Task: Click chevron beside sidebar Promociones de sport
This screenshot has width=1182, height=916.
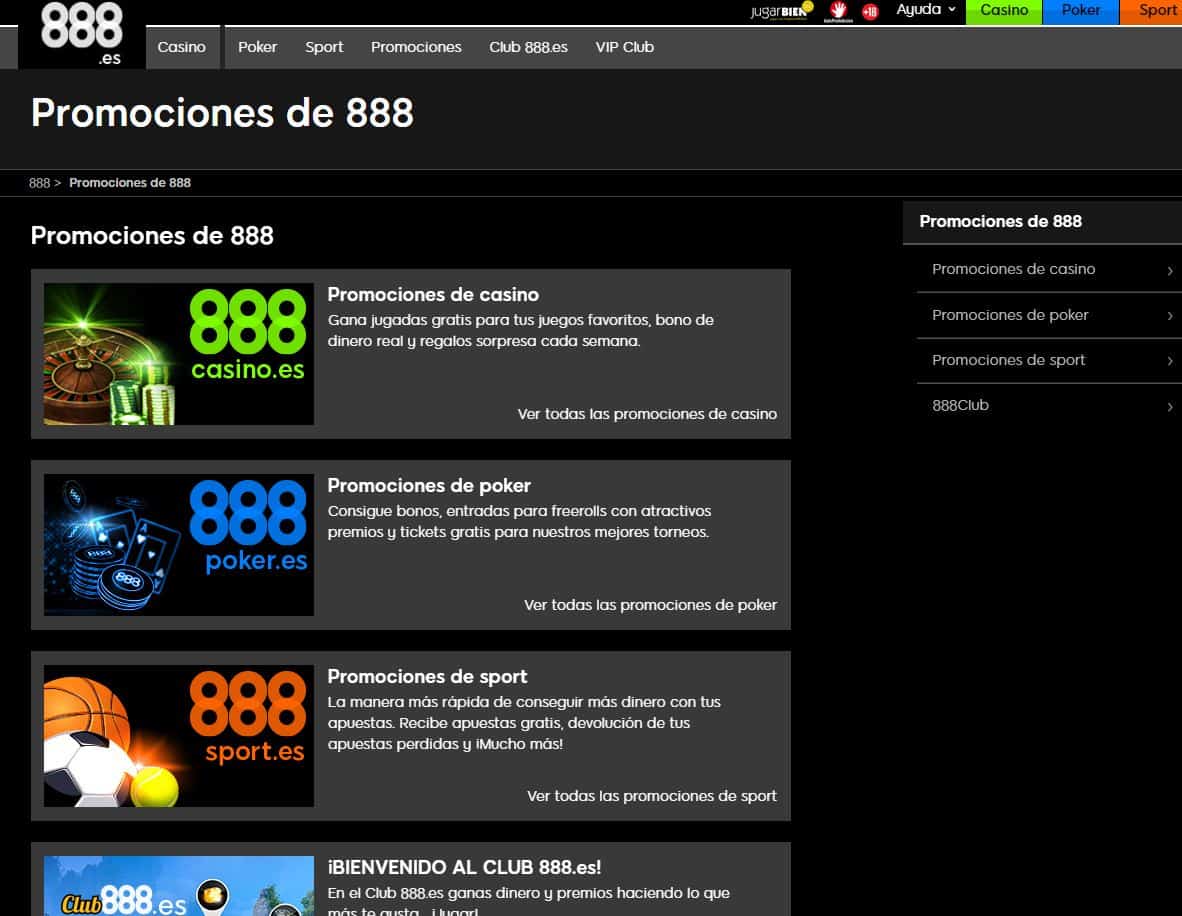Action: (x=1170, y=361)
